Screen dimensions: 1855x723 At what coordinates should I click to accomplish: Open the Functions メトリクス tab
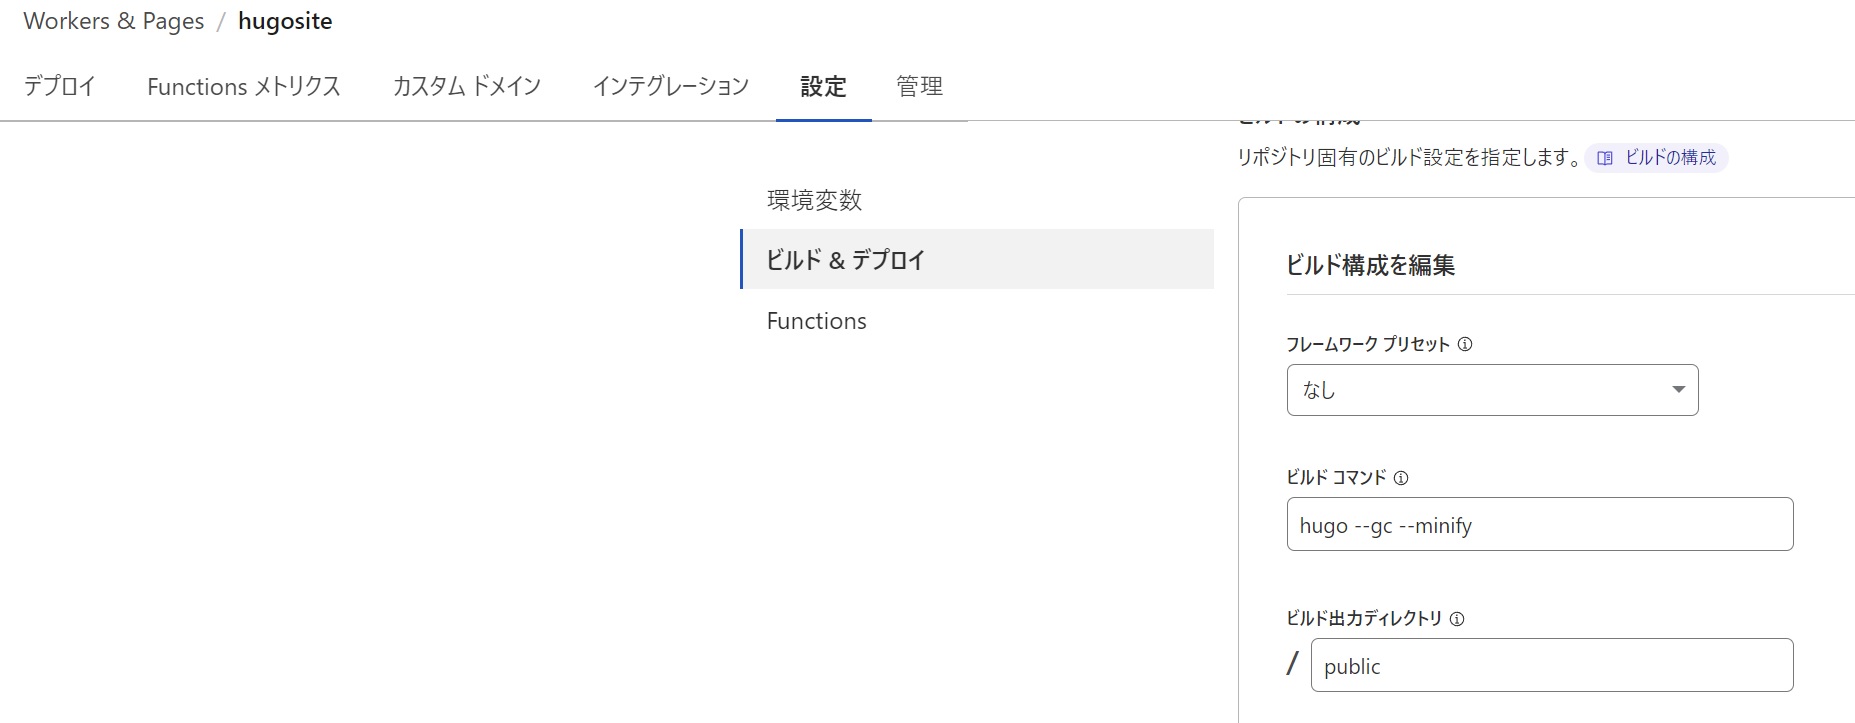(x=244, y=87)
